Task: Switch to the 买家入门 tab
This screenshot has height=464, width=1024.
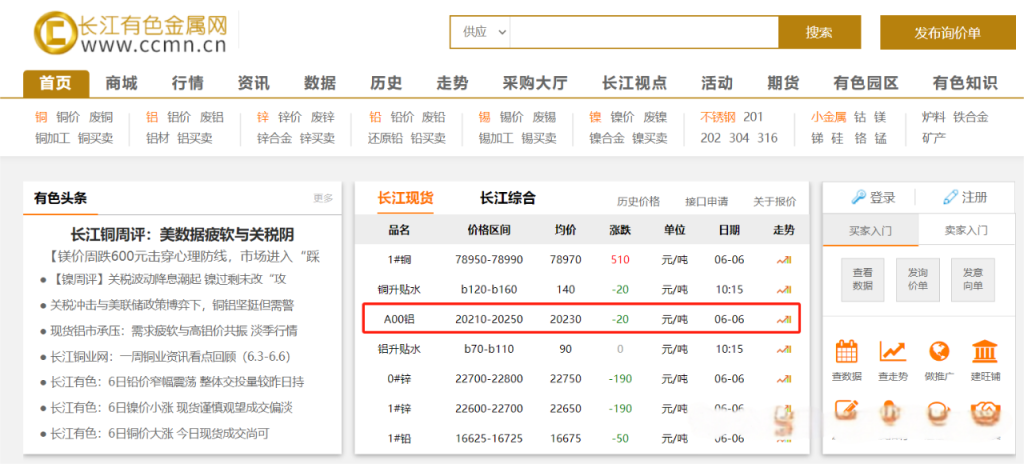Action: pos(870,230)
